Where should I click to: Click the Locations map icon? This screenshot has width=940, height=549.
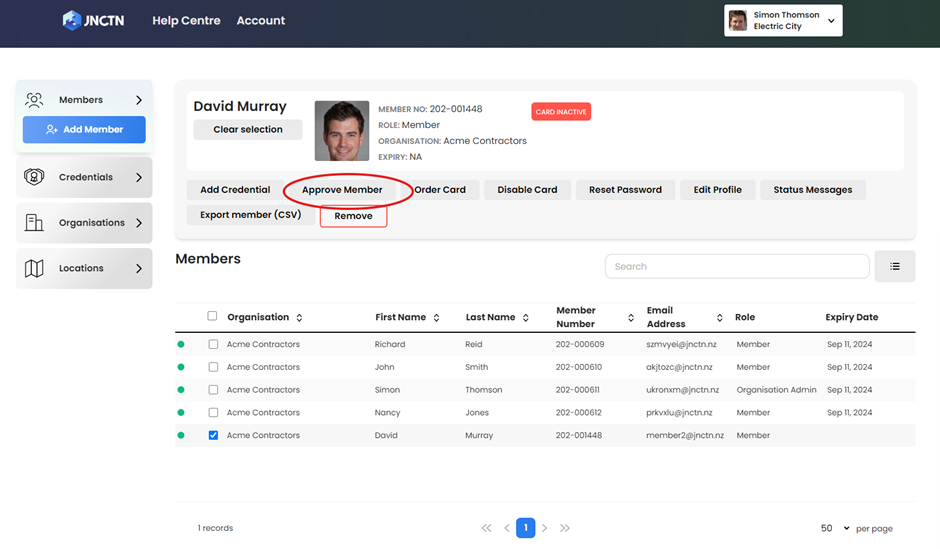(35, 268)
